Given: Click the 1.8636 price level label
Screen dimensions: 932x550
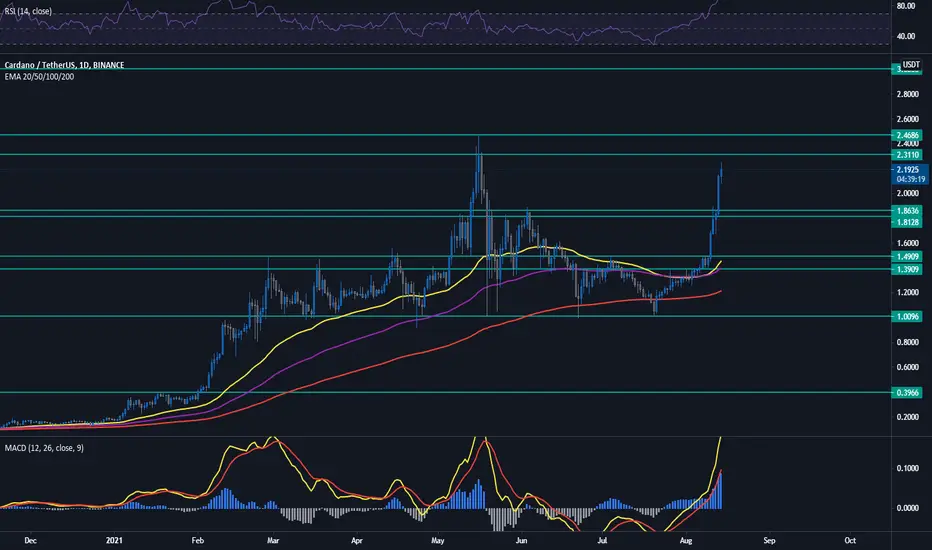Looking at the screenshot, I should [x=908, y=210].
